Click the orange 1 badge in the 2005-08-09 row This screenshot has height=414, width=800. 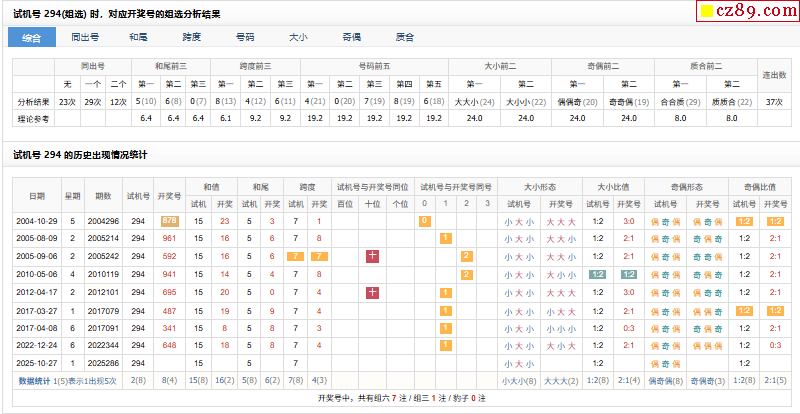pos(445,238)
